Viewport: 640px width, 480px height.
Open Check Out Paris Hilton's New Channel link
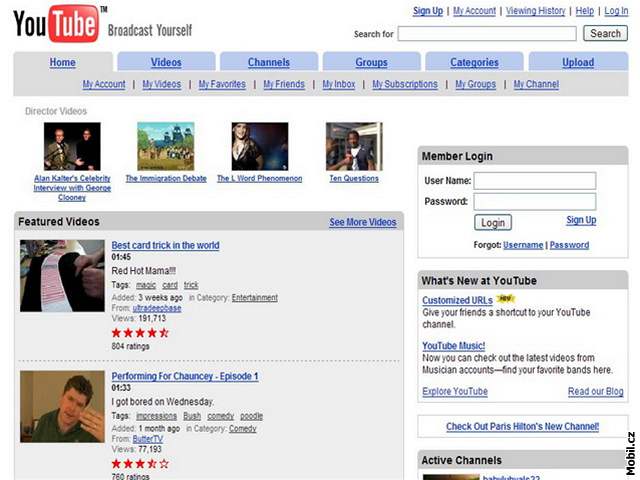522,427
